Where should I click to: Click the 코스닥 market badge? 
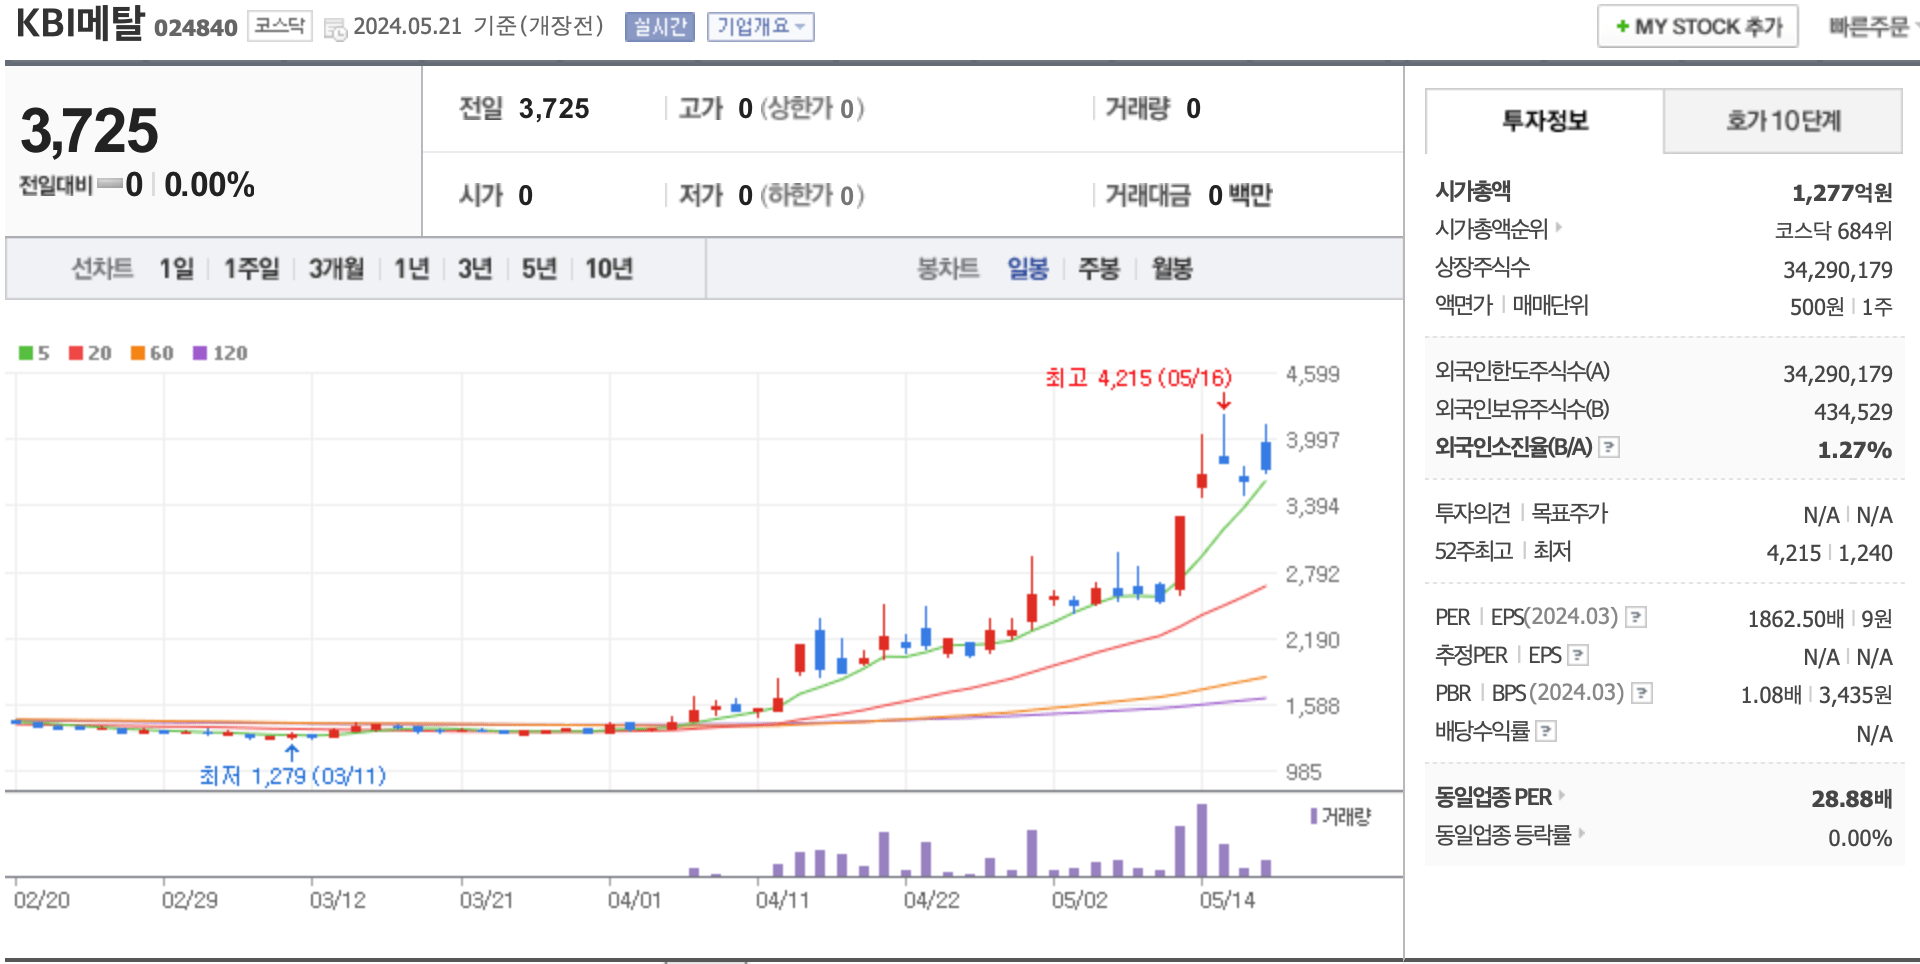pyautogui.click(x=280, y=26)
